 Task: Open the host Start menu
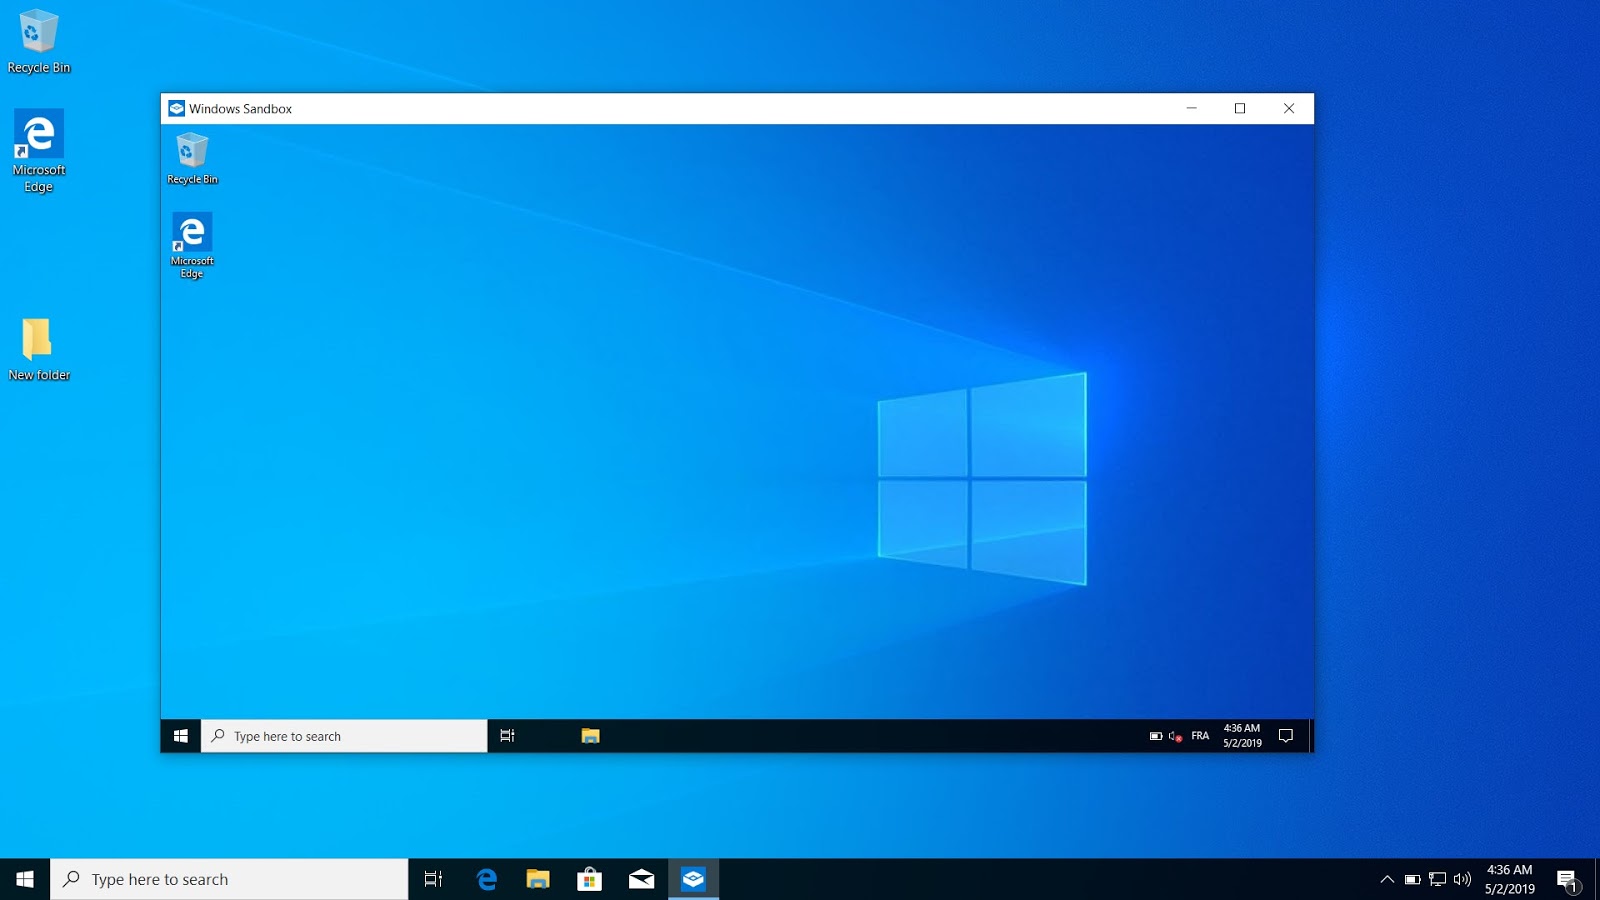[22, 879]
